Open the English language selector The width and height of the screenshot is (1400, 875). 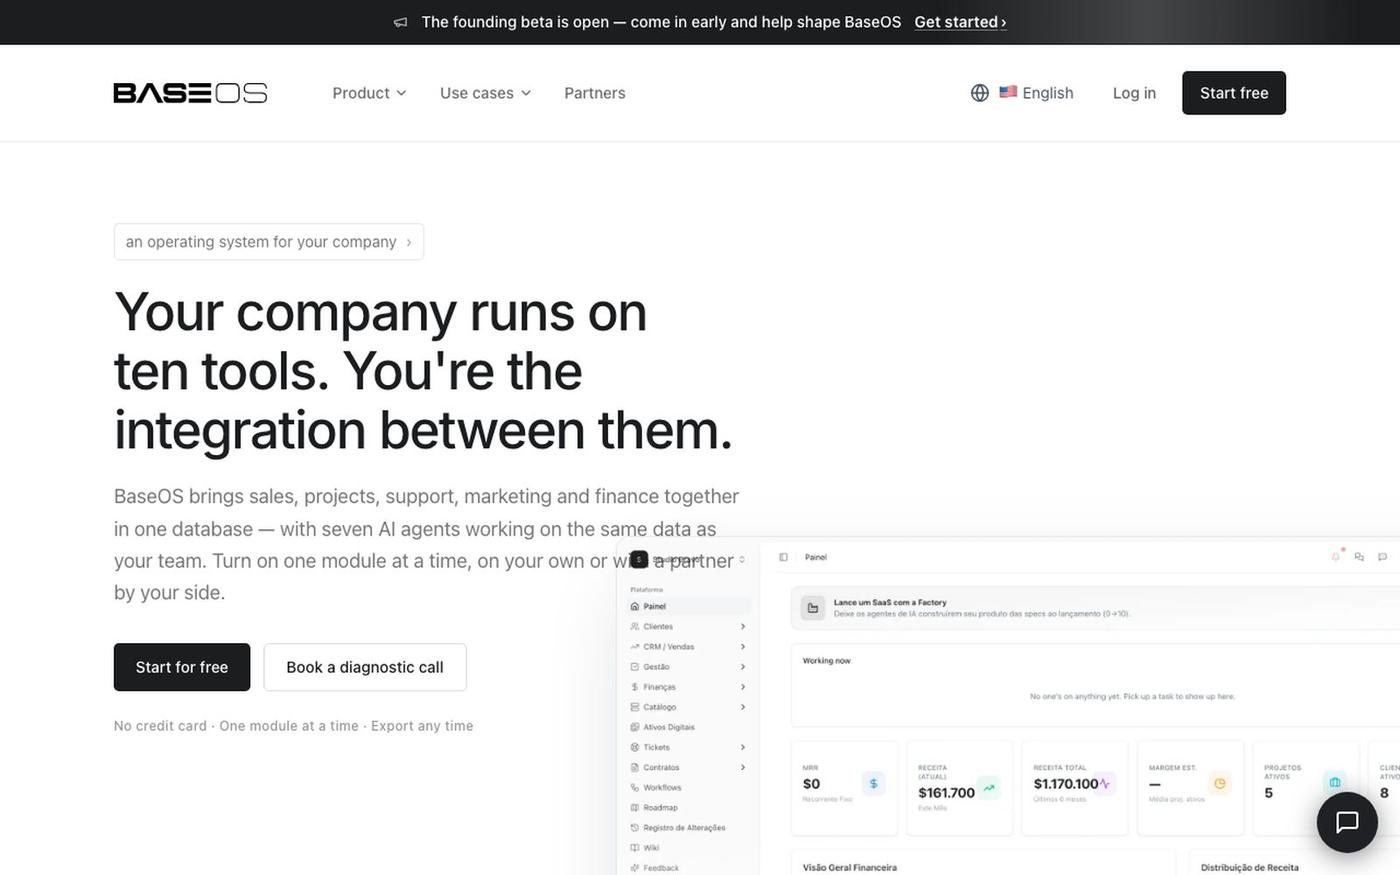coord(1022,93)
